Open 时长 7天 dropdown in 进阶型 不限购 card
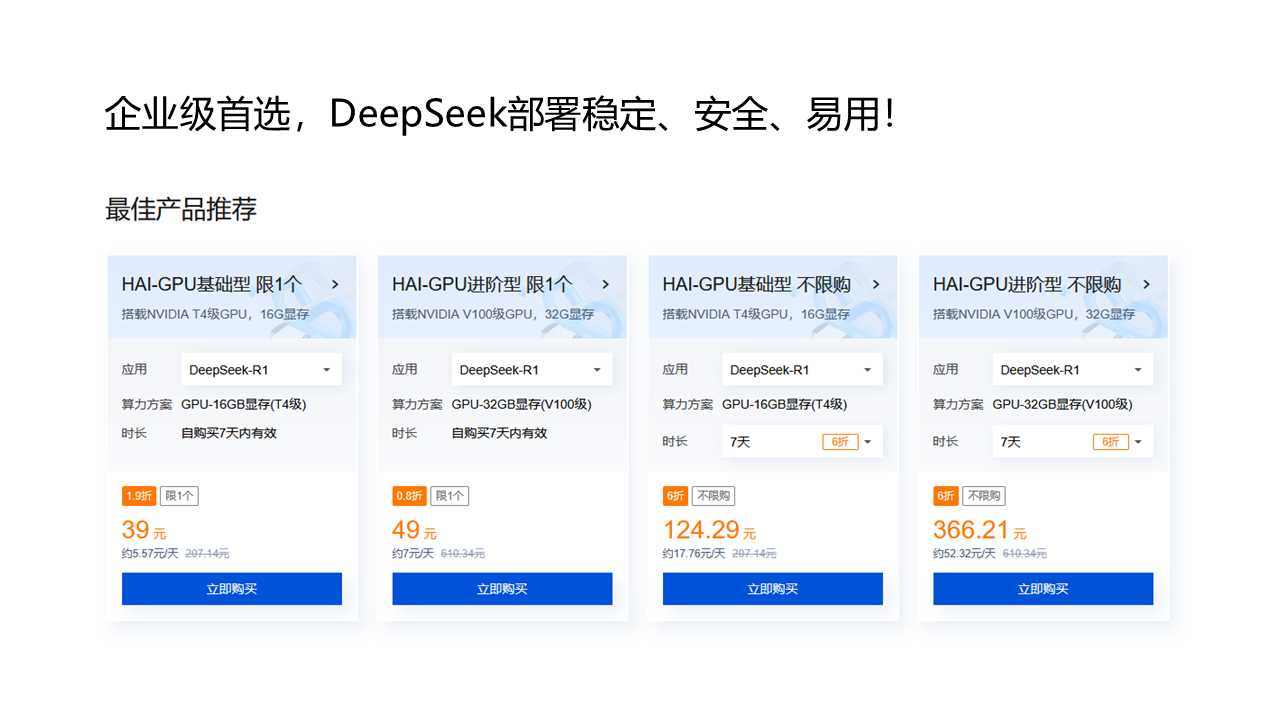 (x=1073, y=441)
